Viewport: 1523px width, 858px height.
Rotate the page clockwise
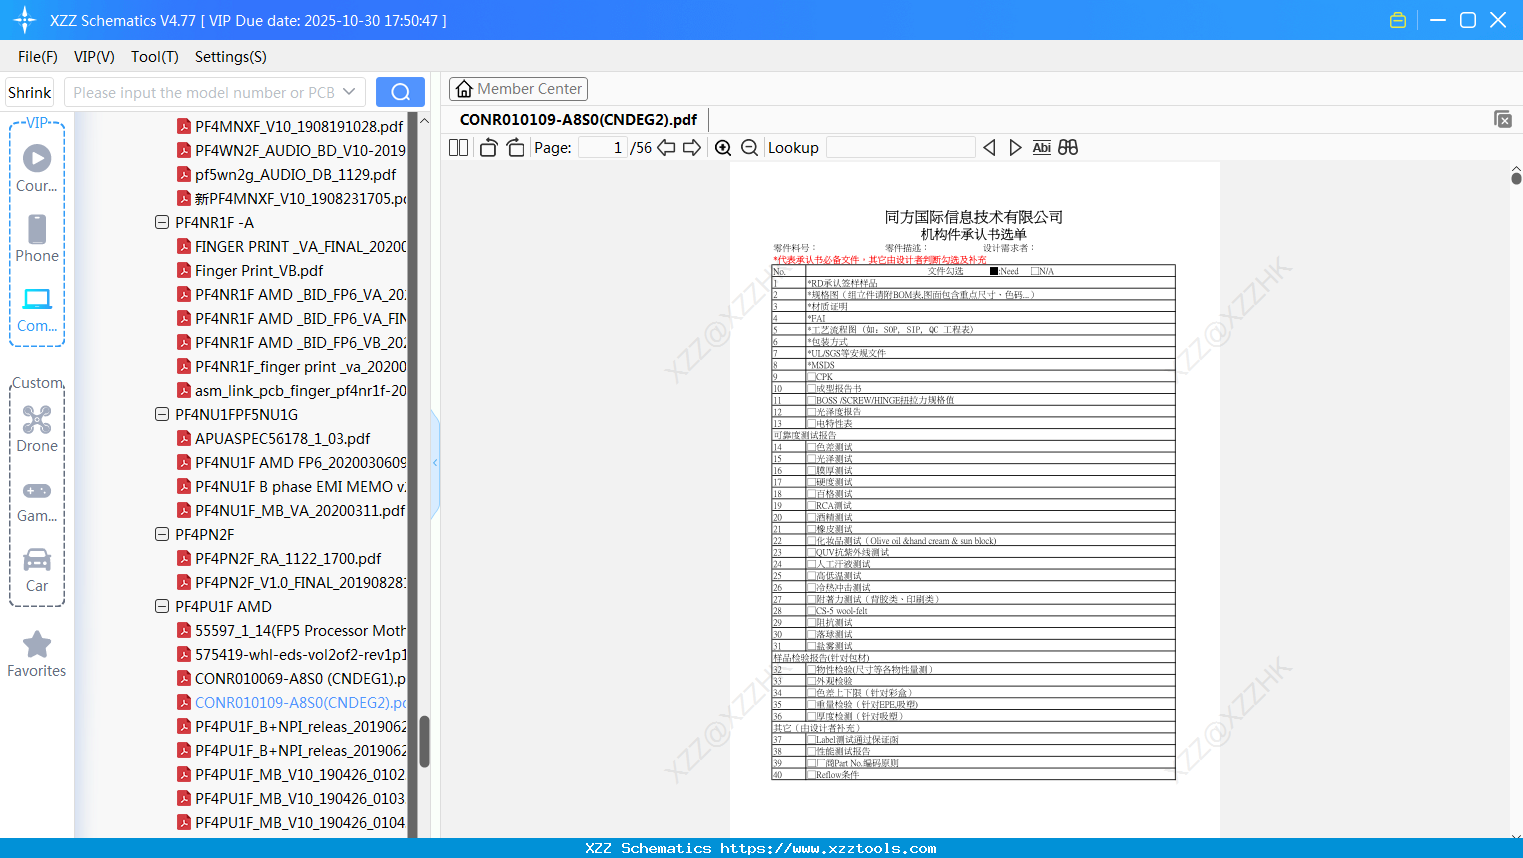click(515, 147)
